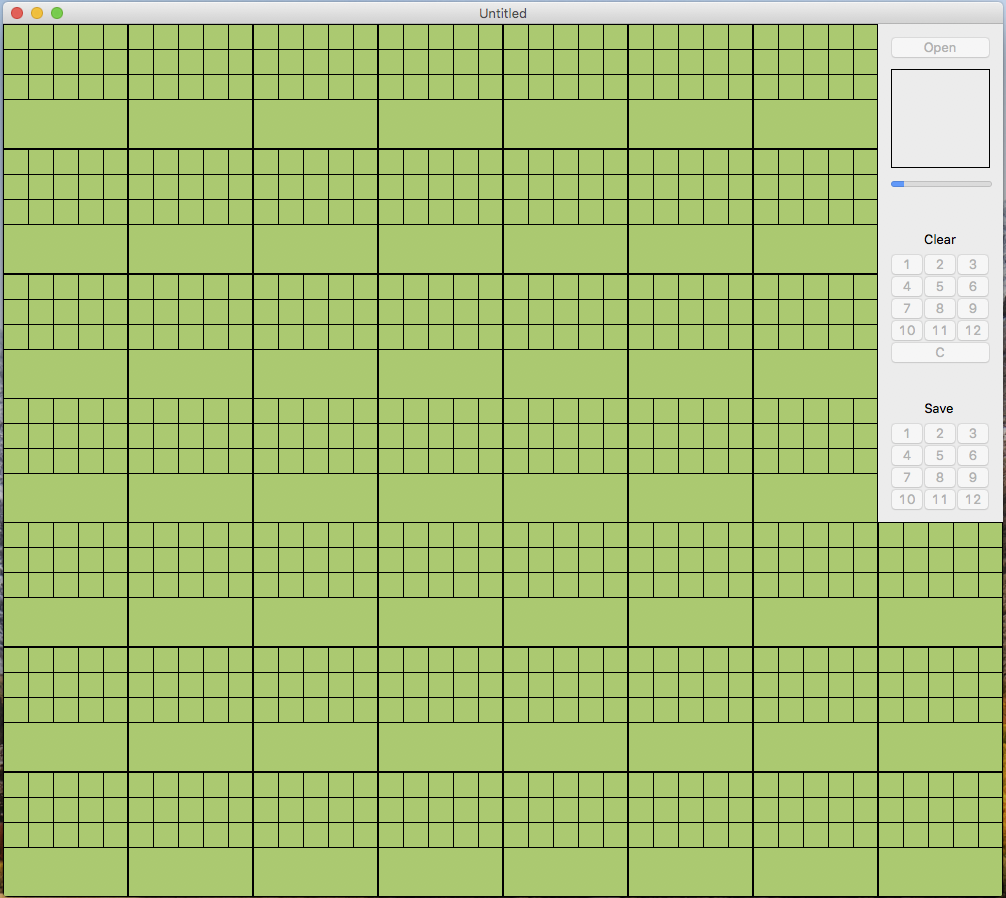Click the blue slider under the preview

(x=941, y=184)
